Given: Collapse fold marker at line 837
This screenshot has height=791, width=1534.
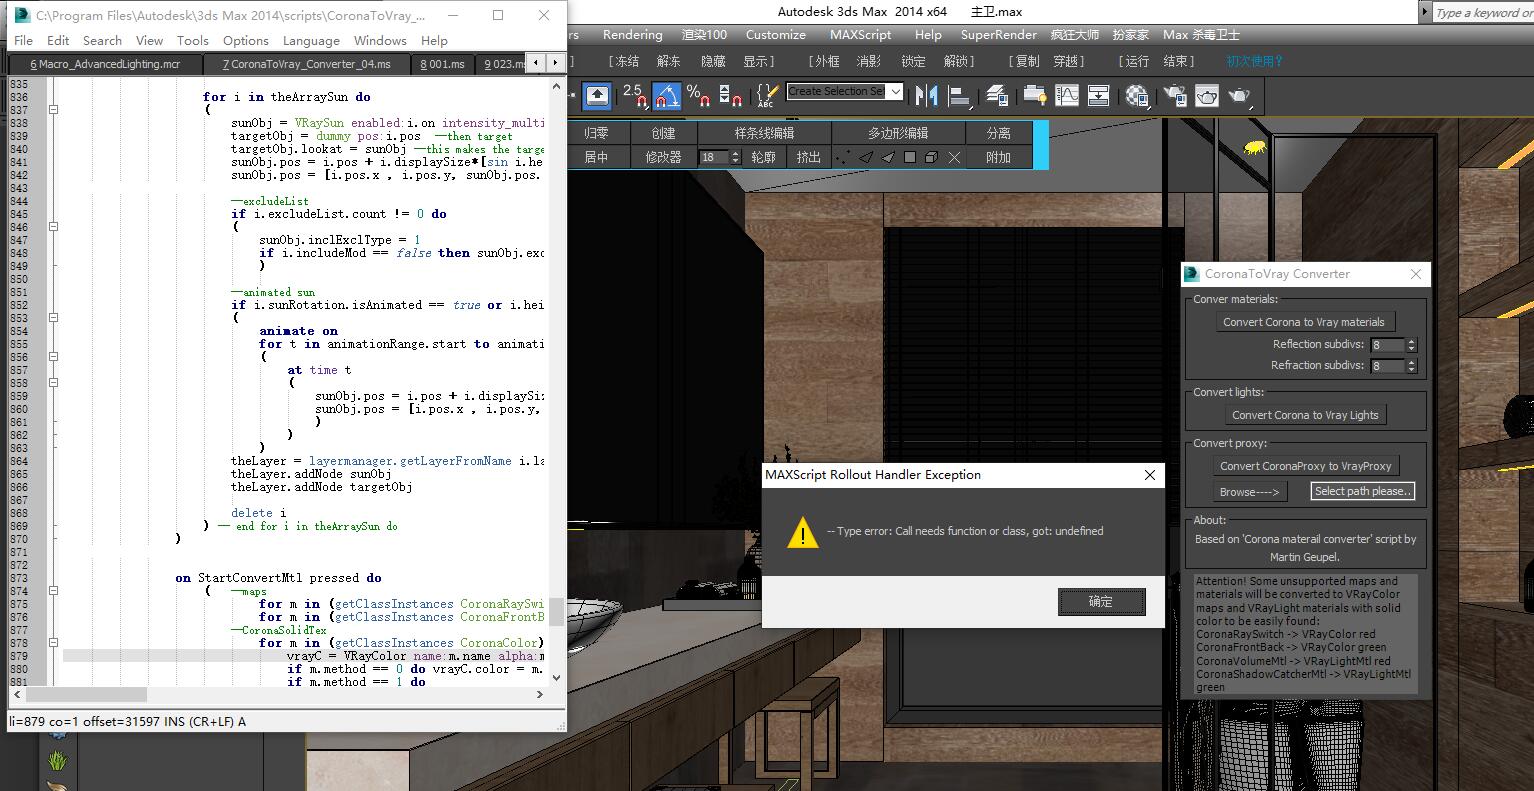Looking at the screenshot, I should click(x=53, y=110).
